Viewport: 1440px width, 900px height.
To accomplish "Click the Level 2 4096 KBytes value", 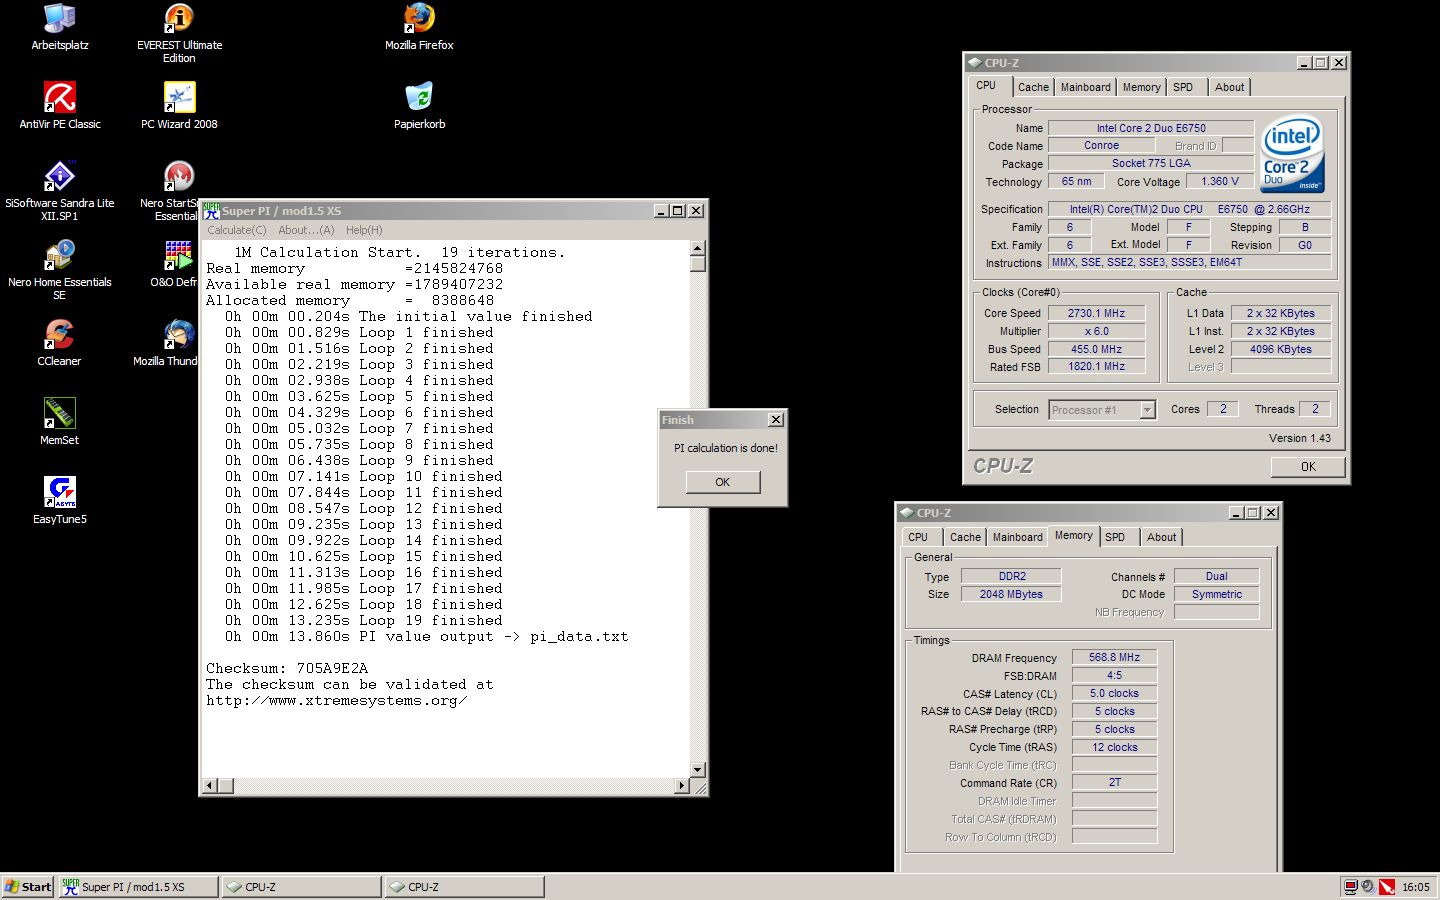I will (1281, 349).
